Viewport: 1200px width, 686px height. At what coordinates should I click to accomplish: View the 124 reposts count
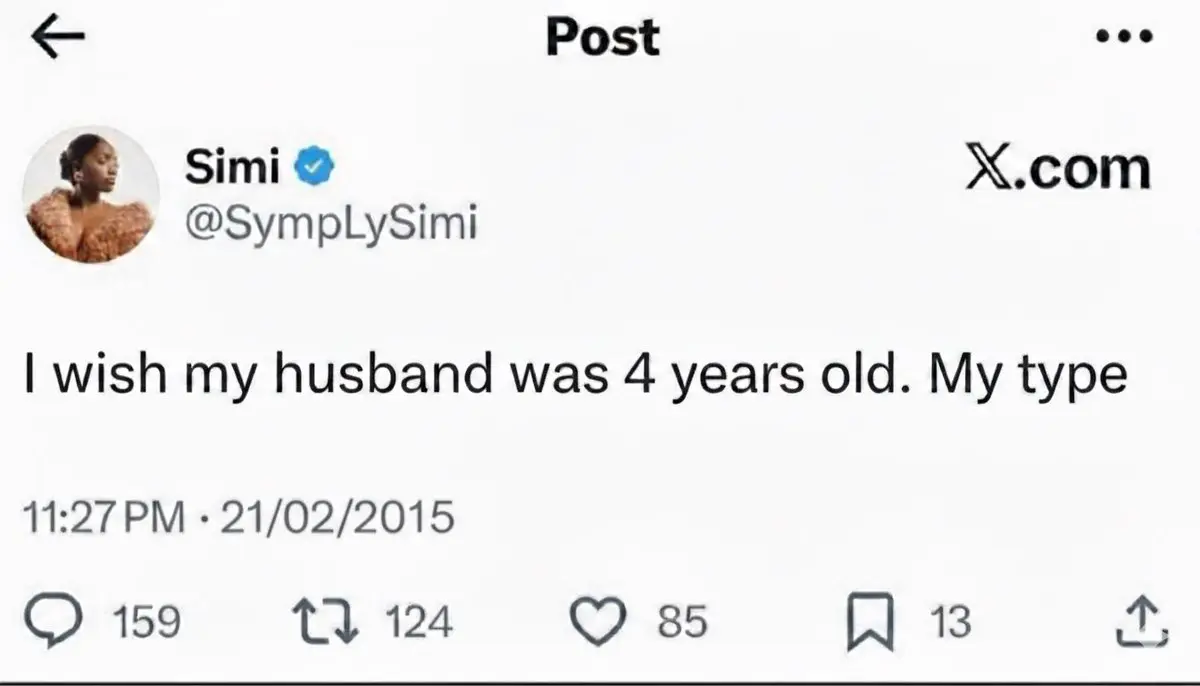(x=418, y=623)
